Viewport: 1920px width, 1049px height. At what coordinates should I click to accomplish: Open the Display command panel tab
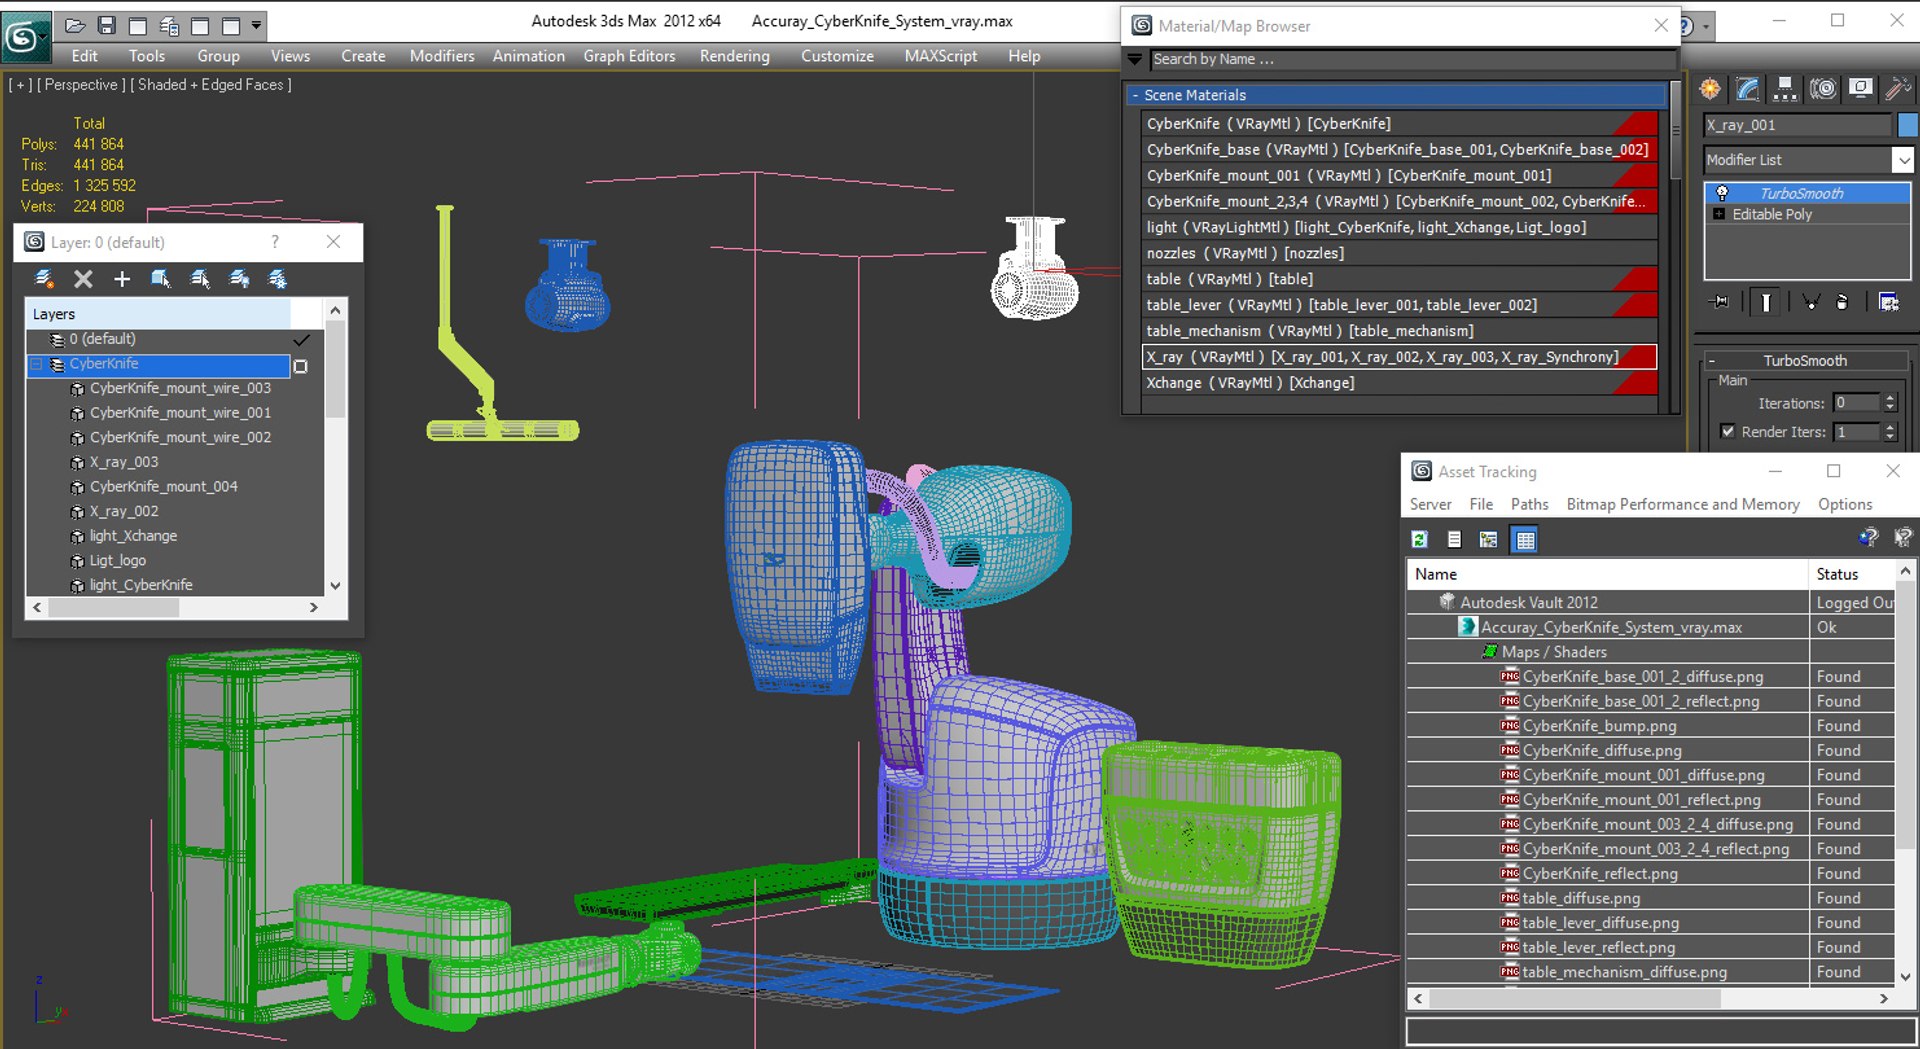click(x=1860, y=89)
